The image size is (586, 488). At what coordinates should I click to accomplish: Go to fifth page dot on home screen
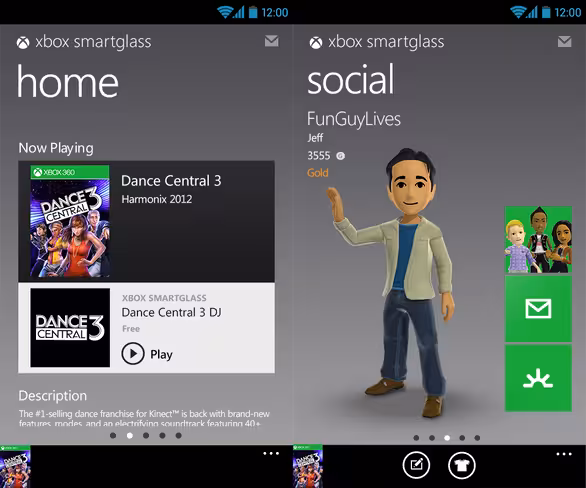tap(179, 435)
